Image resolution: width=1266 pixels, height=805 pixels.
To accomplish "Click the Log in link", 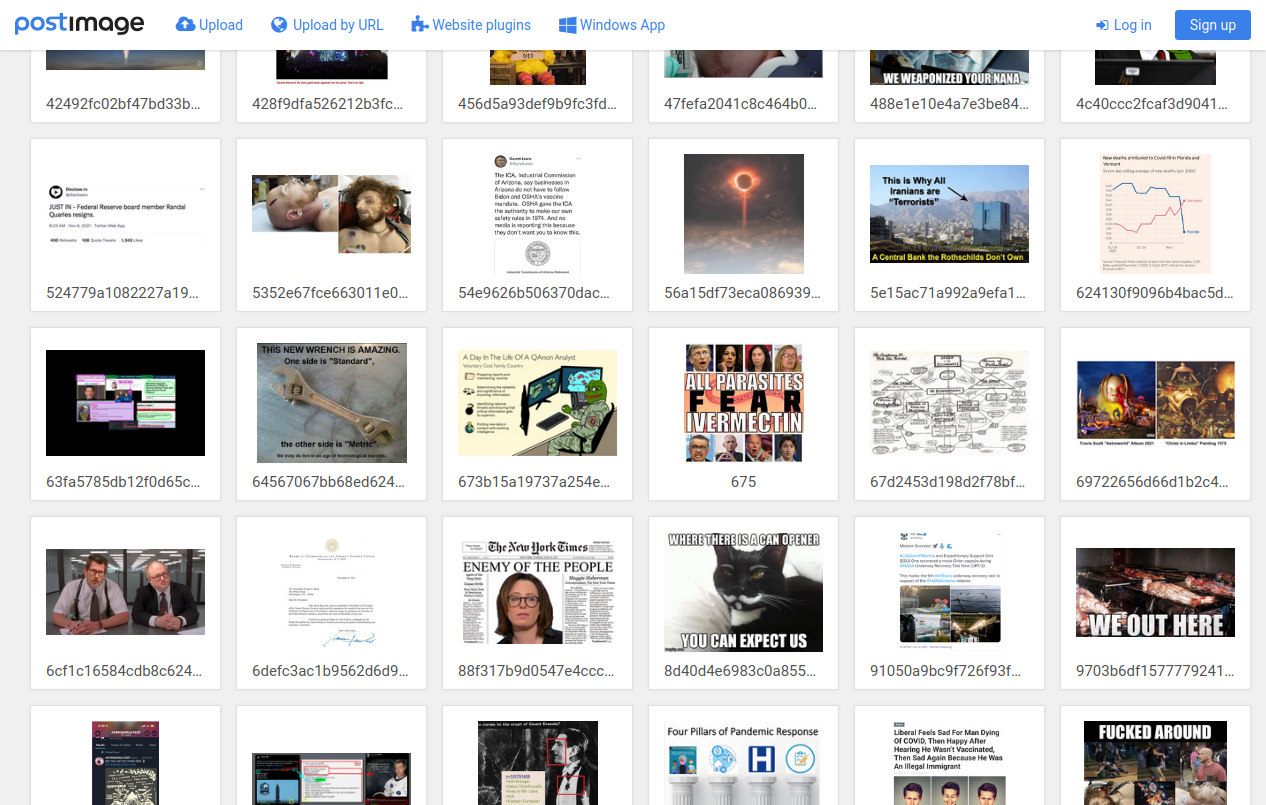I will pyautogui.click(x=1124, y=25).
